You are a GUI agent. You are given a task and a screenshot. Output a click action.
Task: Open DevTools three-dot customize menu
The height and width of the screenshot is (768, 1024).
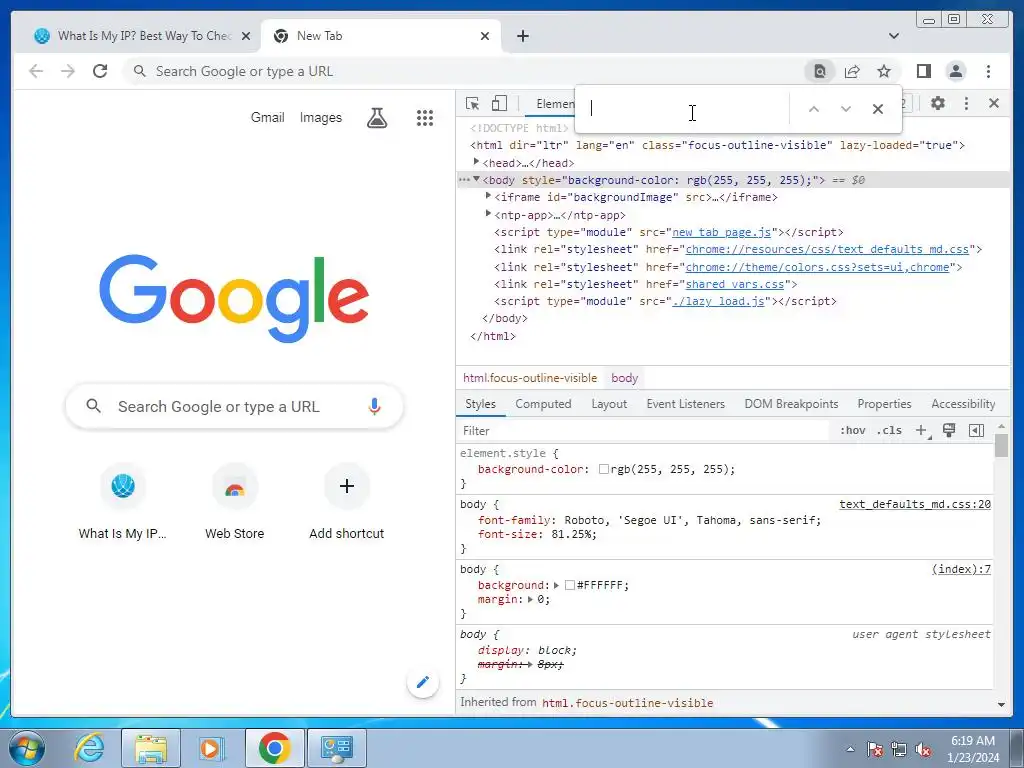967,103
